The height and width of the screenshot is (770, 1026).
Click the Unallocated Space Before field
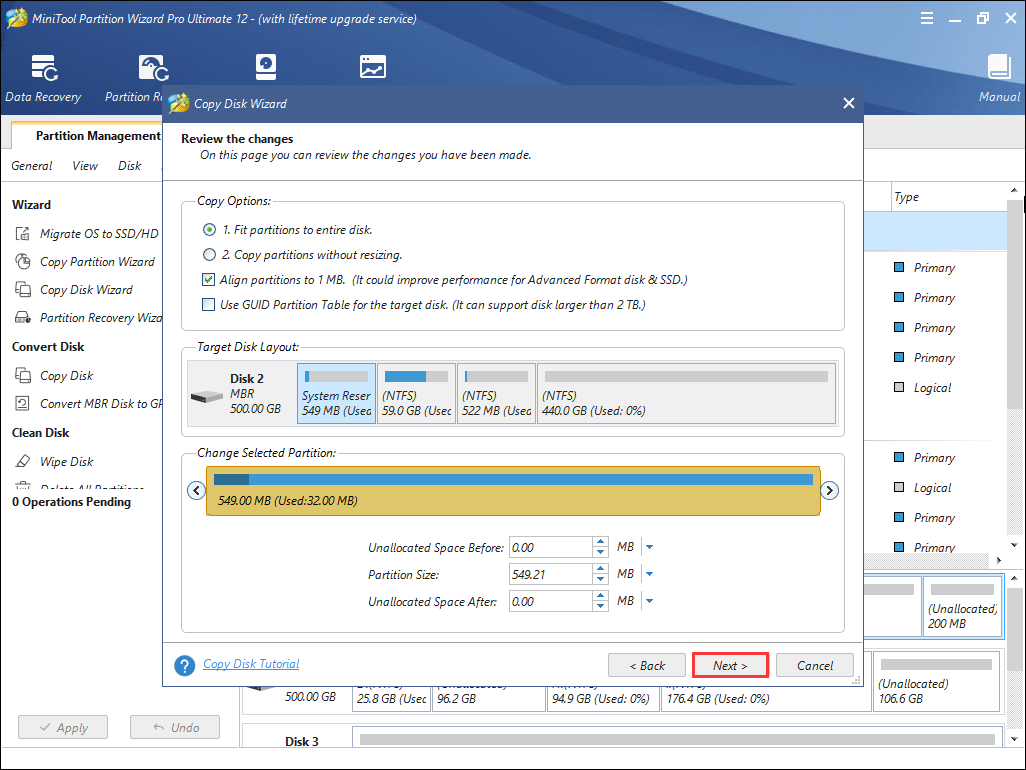[551, 547]
